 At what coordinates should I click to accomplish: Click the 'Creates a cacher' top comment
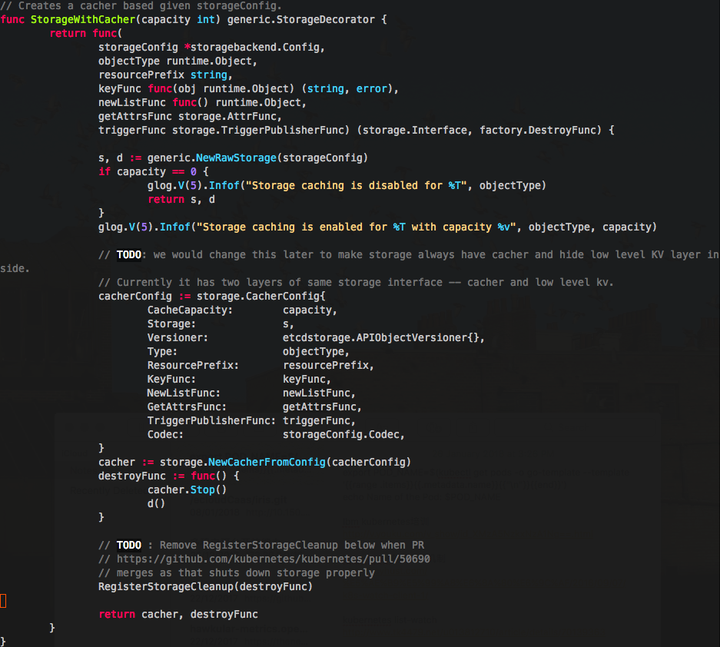(x=141, y=6)
